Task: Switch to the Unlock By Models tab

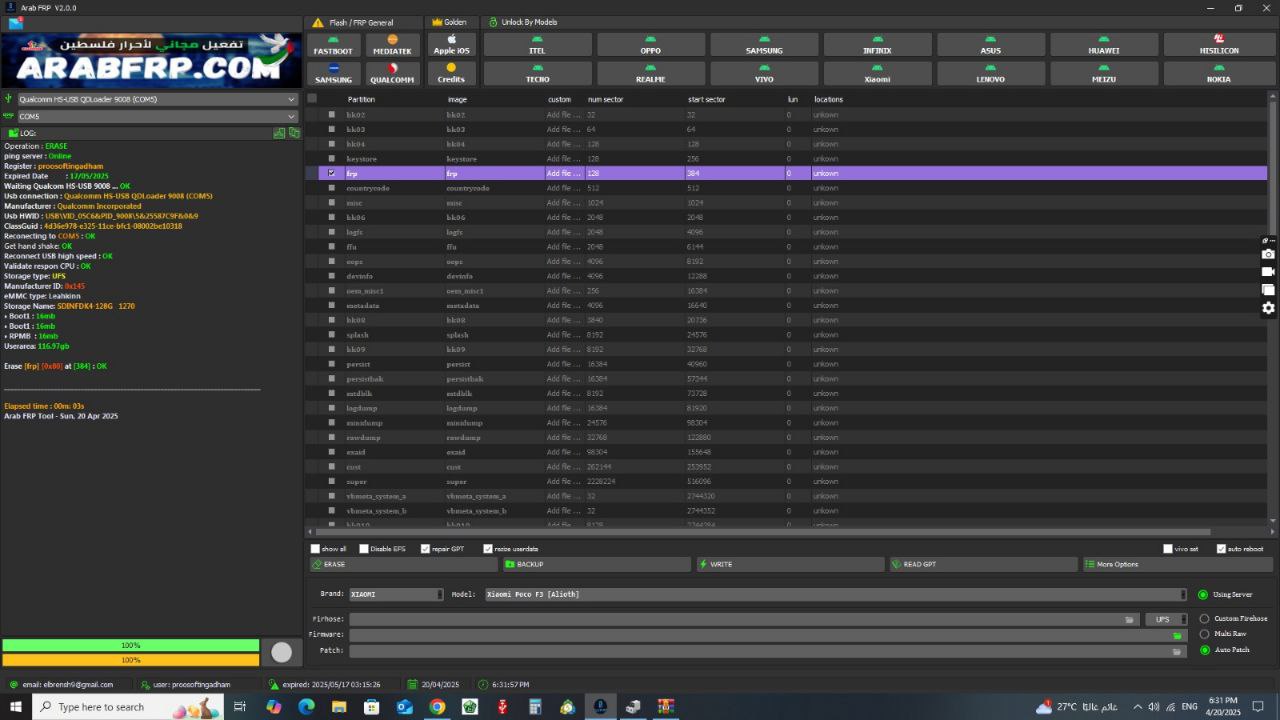Action: click(524, 22)
